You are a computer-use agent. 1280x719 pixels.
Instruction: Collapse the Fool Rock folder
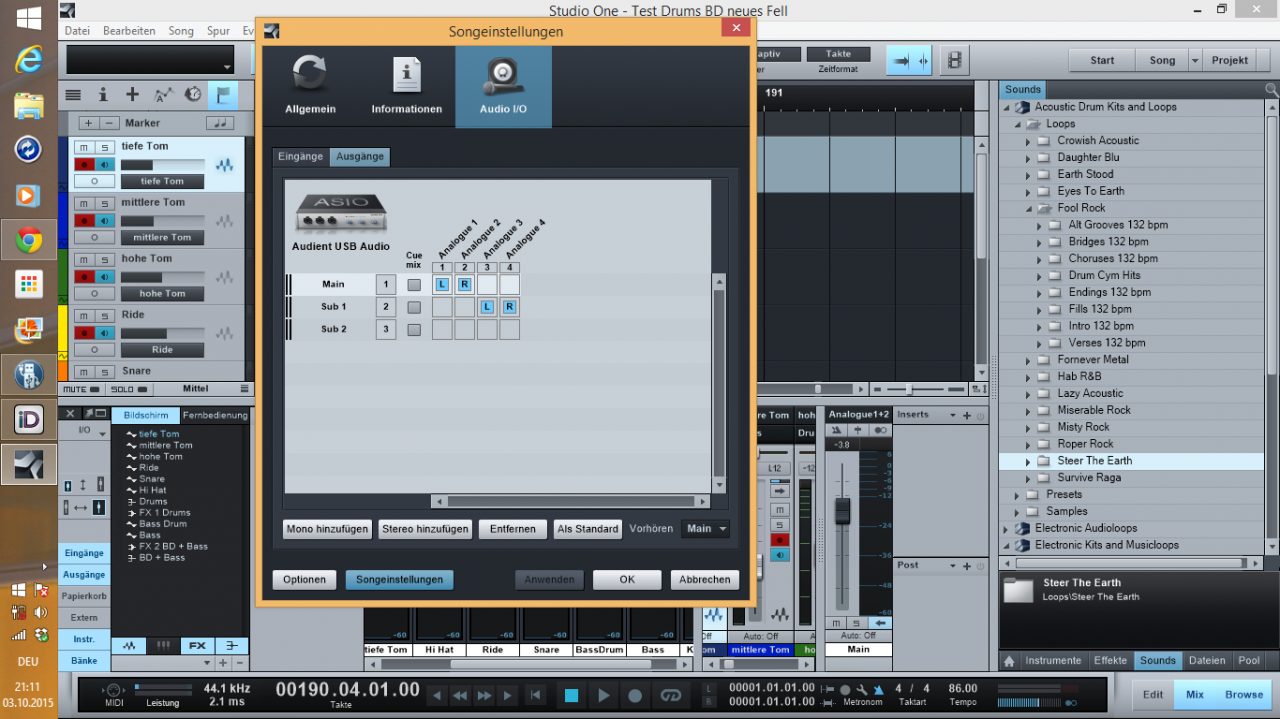[1027, 208]
